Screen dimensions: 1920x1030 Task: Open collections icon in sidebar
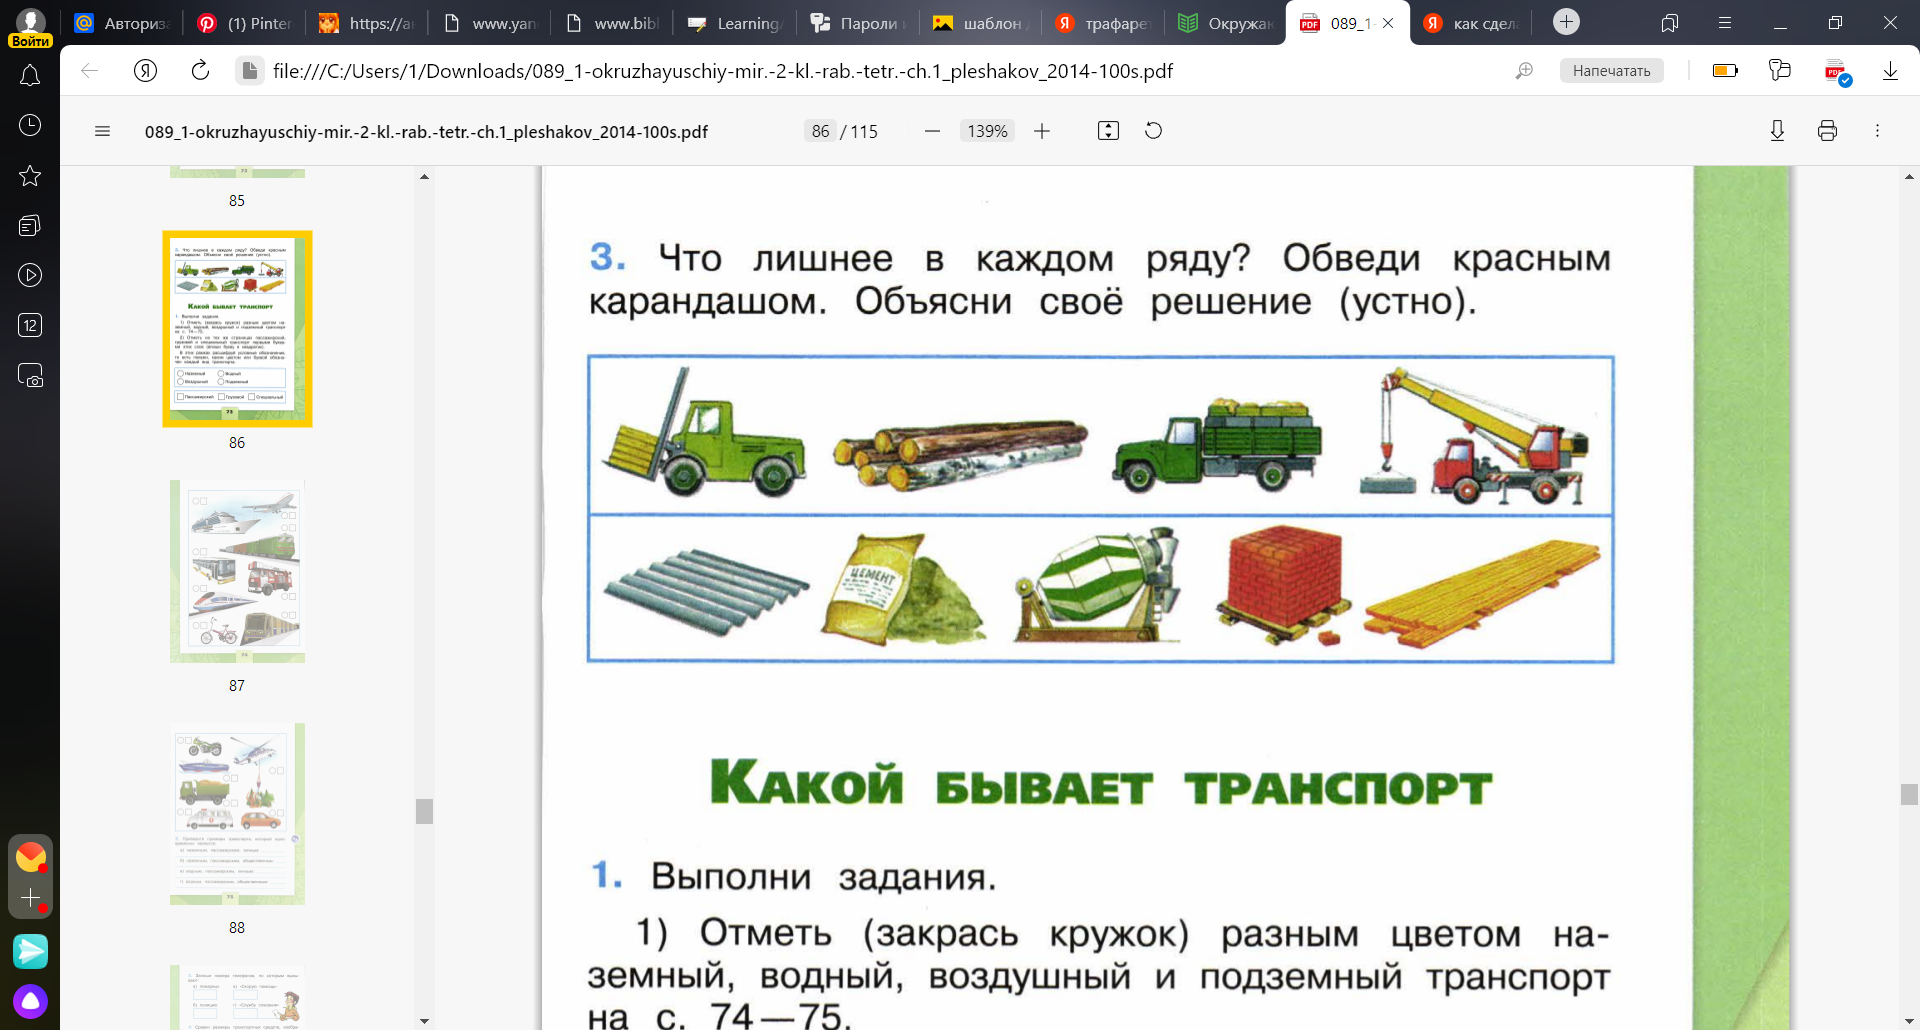[x=30, y=225]
